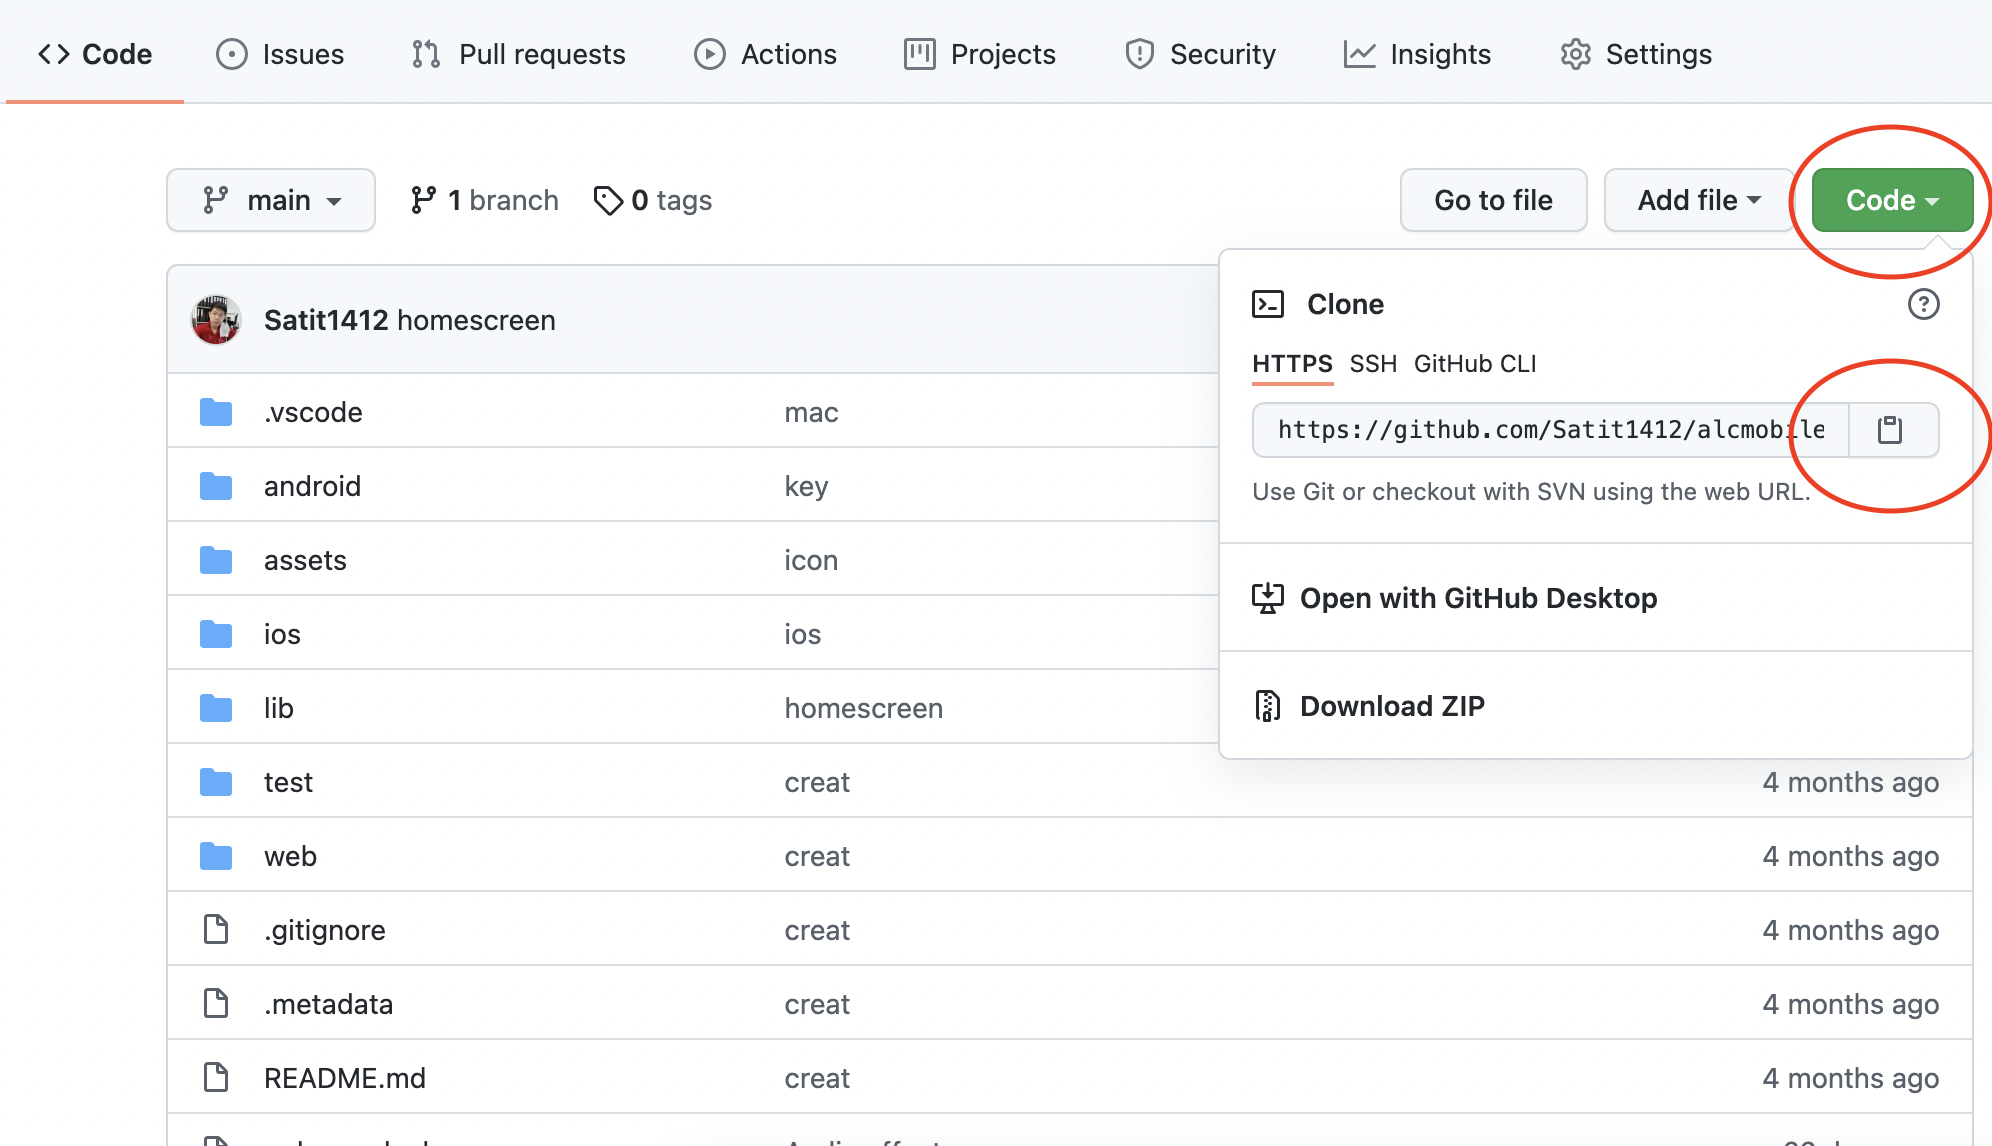Screen dimensions: 1992x1146
Task: Click the branch icon next to main
Action: coord(425,200)
